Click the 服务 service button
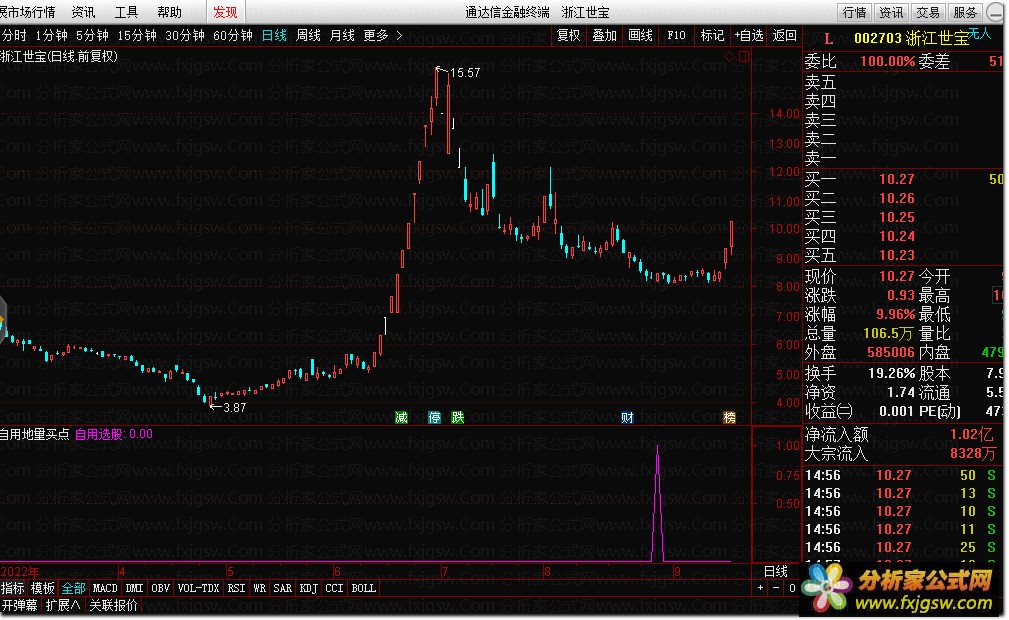The image size is (1009, 620). pos(965,12)
